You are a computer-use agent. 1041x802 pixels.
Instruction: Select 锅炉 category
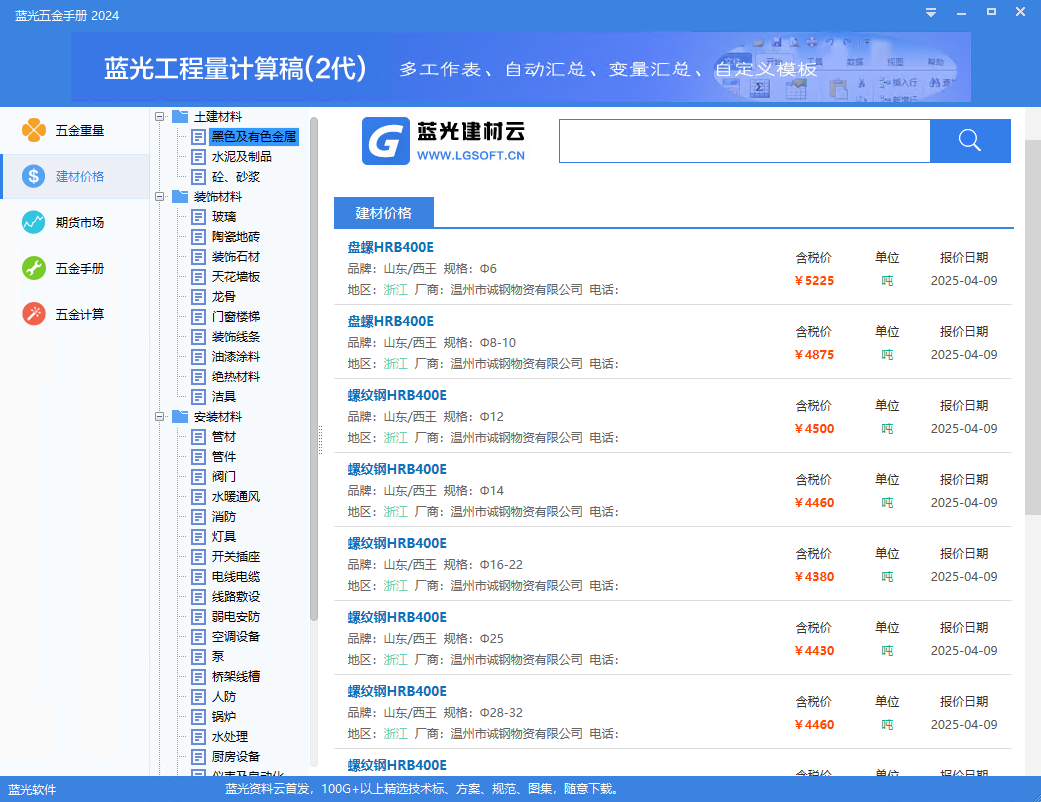(224, 716)
